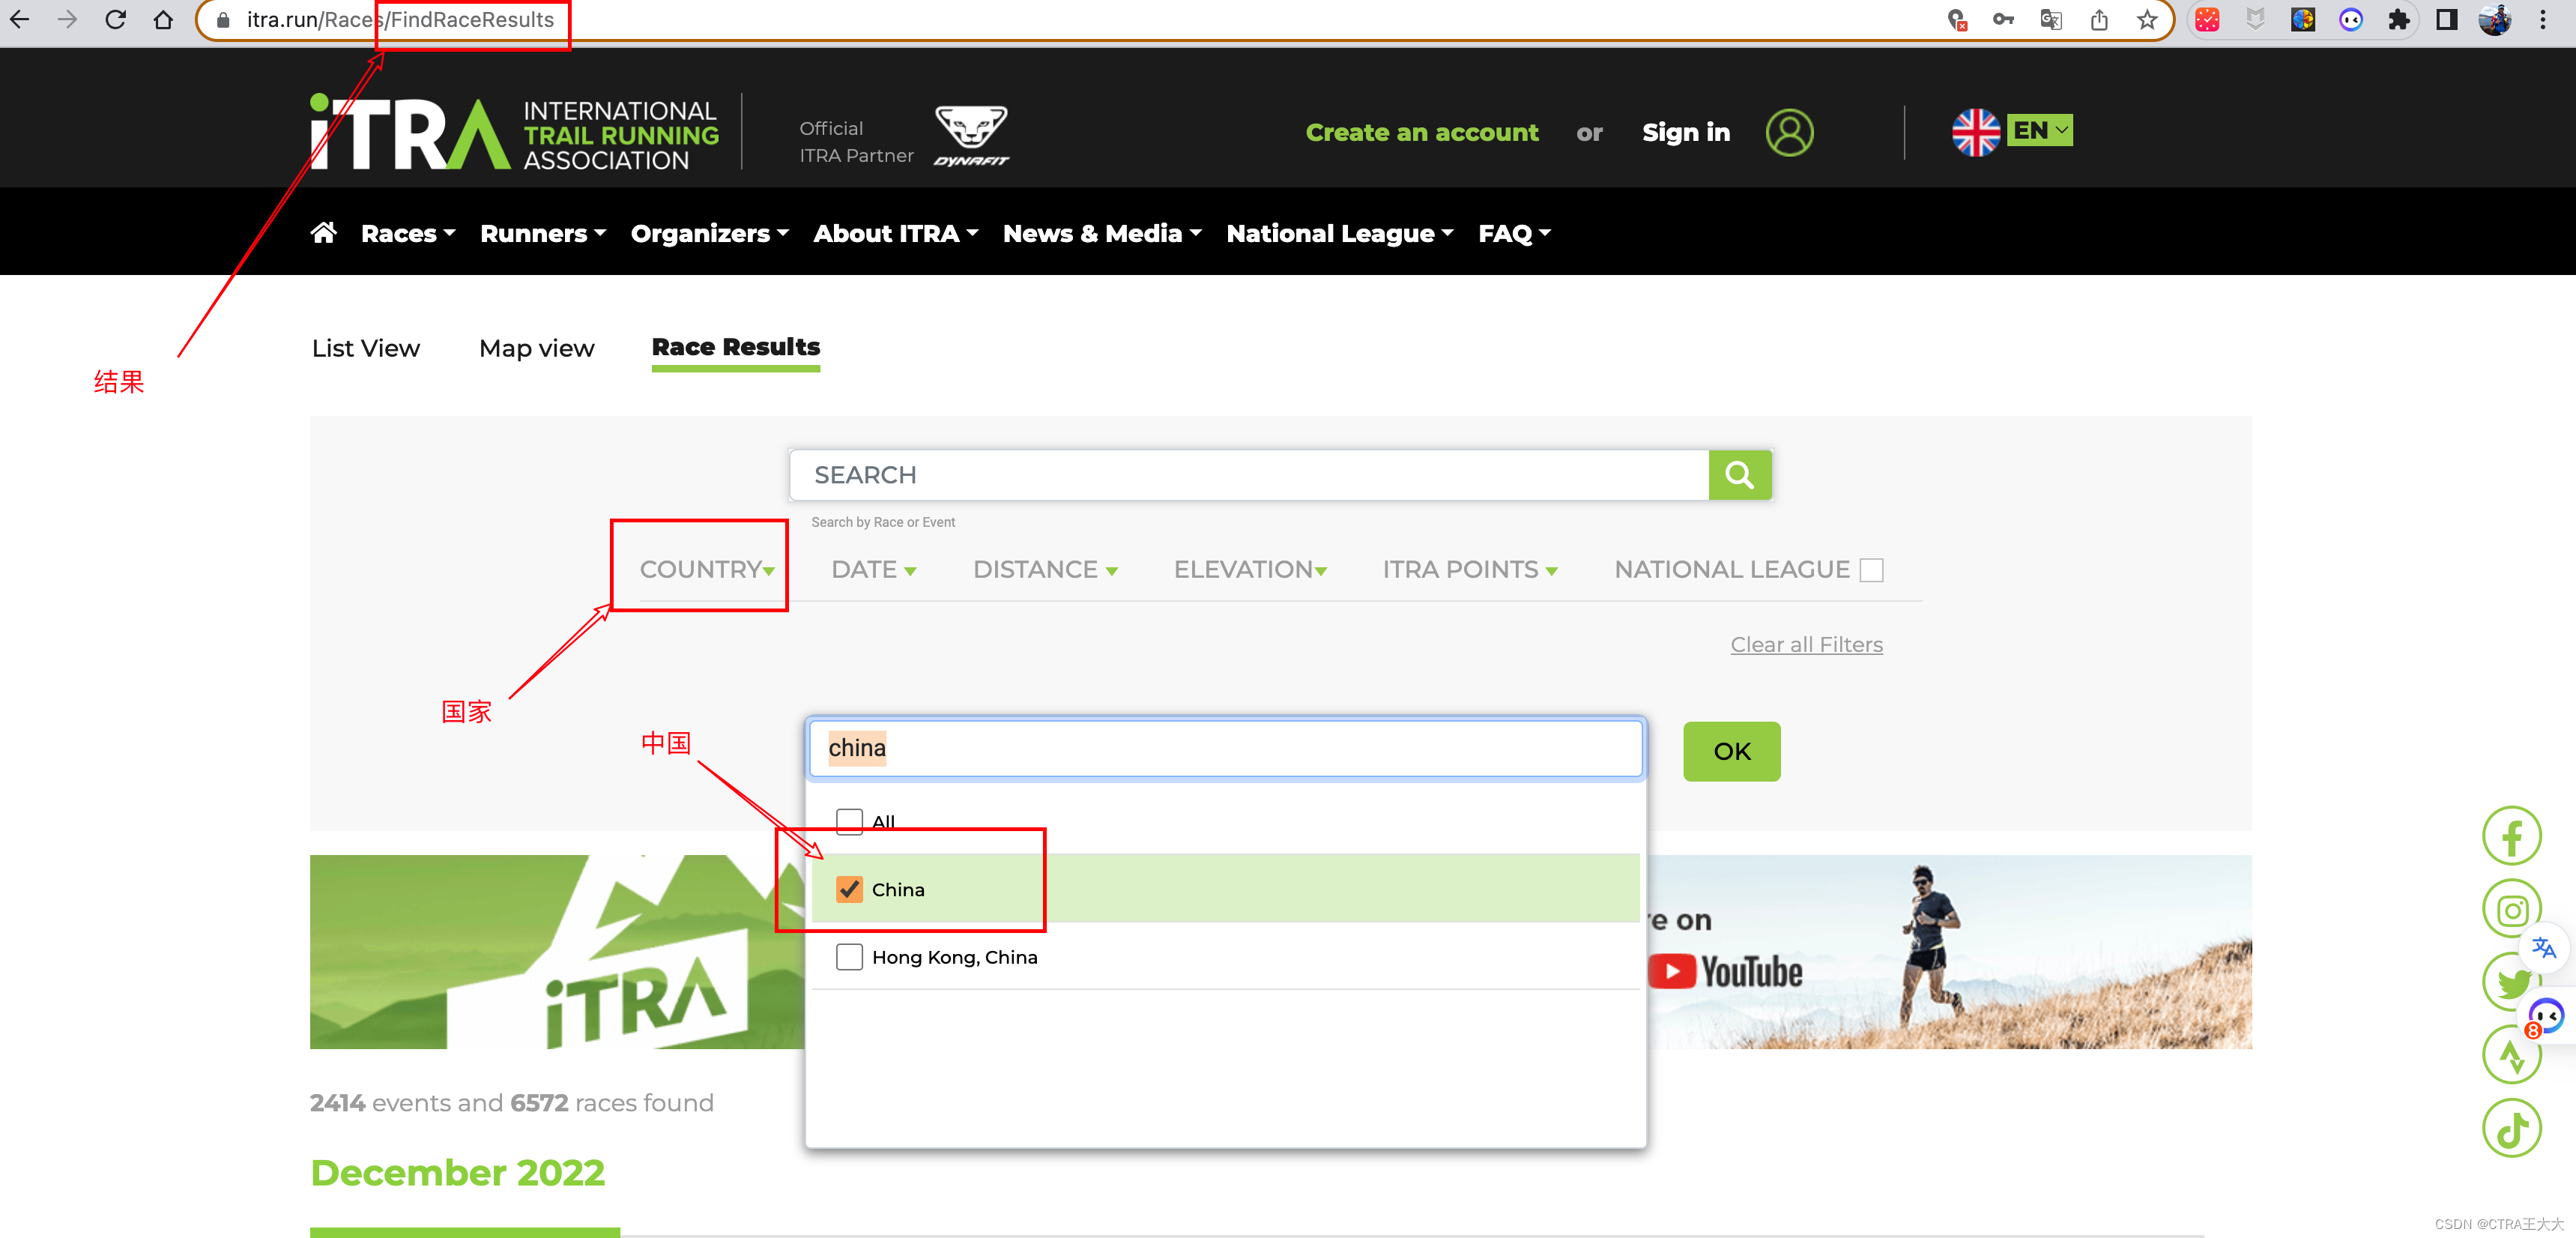Open the extensions puzzle icon
Viewport: 2576px width, 1238px height.
pyautogui.click(x=2398, y=19)
